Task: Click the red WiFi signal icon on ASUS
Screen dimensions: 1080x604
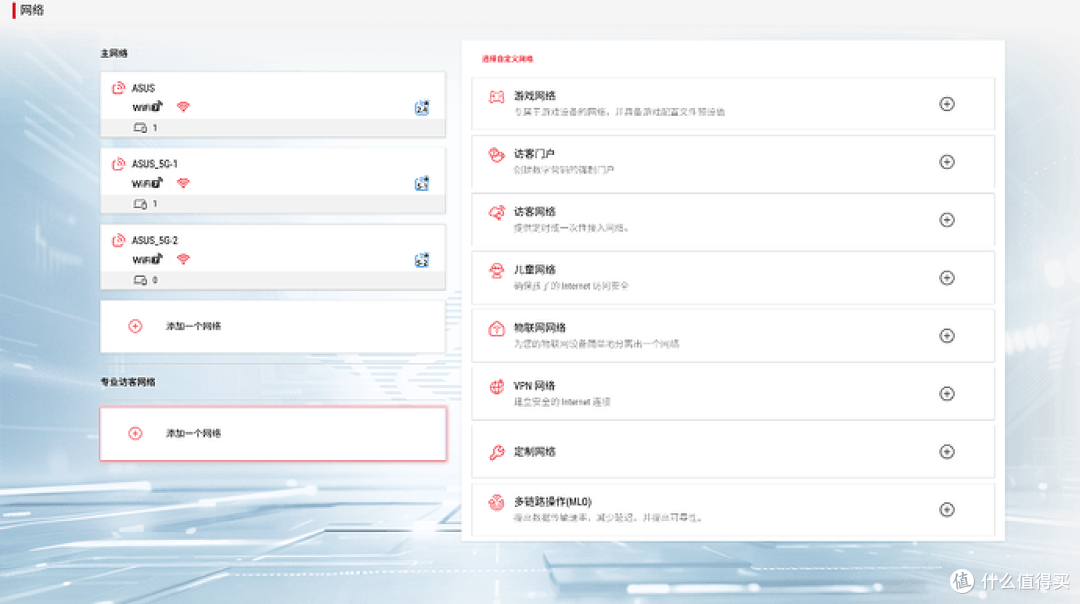Action: click(x=183, y=107)
